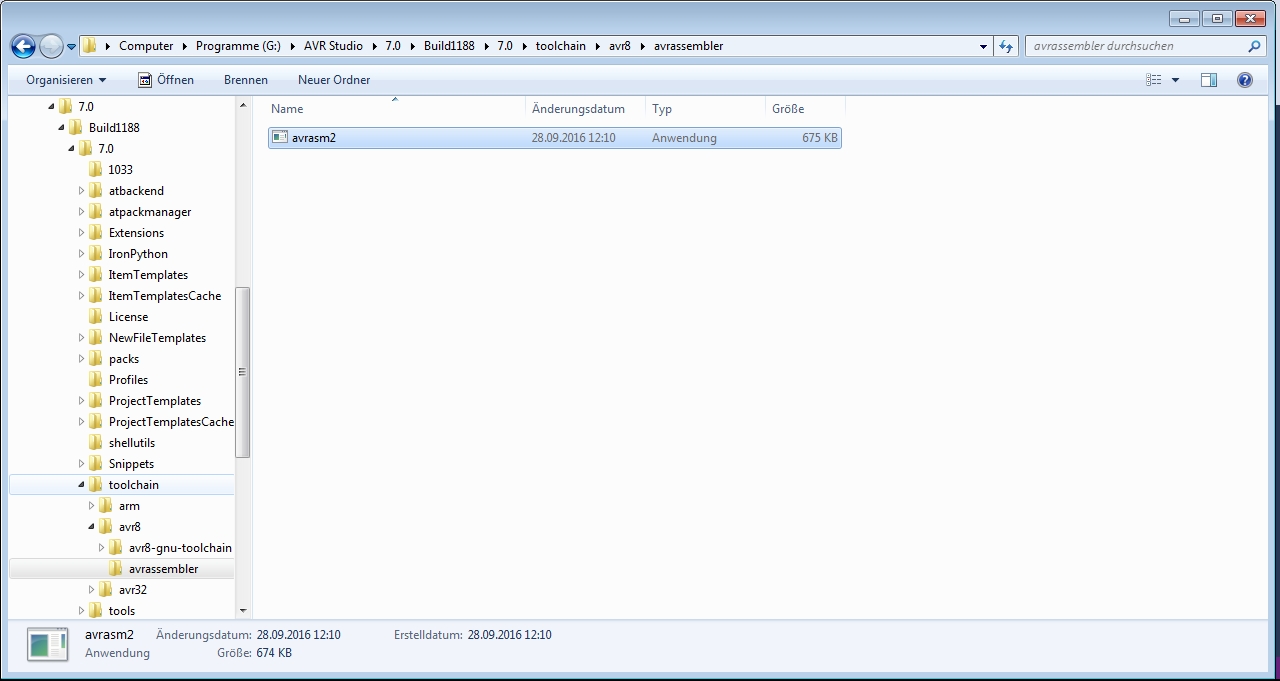Click toolchain in the address breadcrumb
Image resolution: width=1280 pixels, height=681 pixels.
pyautogui.click(x=563, y=46)
